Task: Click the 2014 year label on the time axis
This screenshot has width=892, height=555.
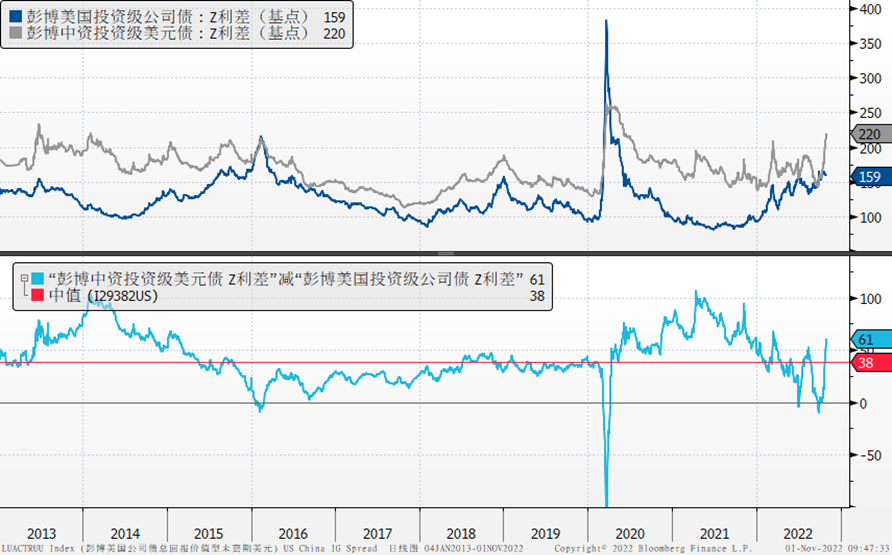Action: click(125, 534)
